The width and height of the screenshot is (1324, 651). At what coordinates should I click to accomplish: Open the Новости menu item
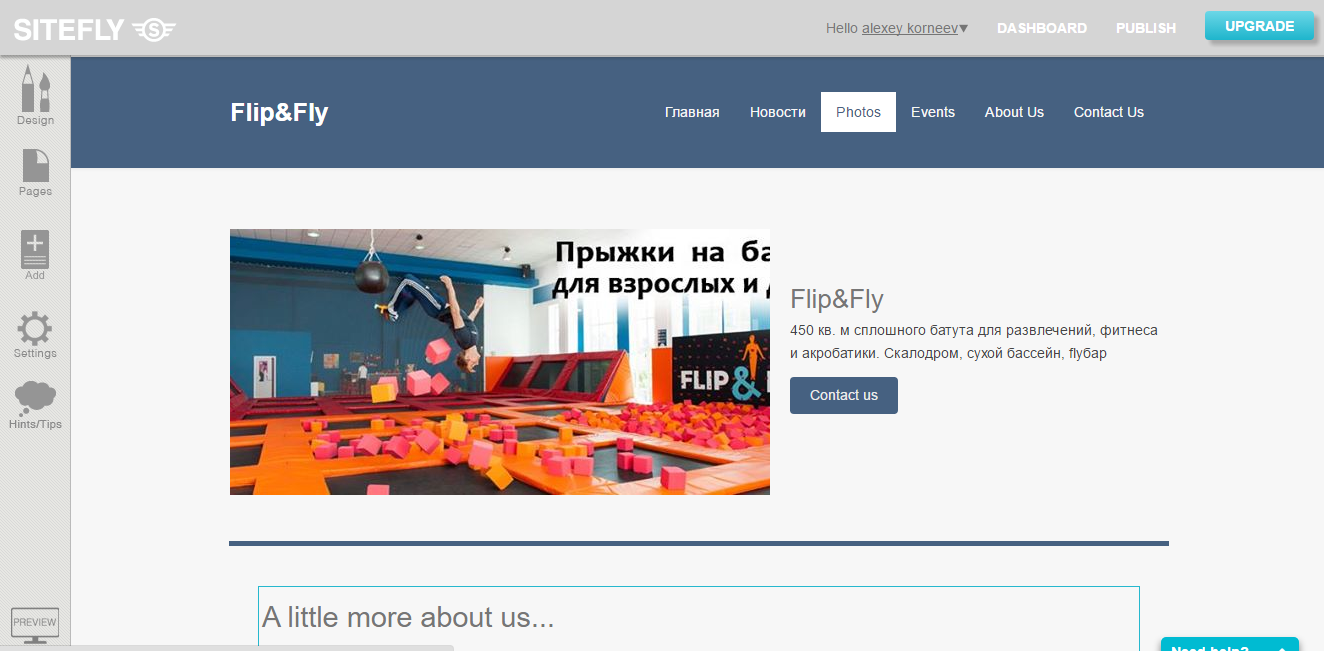[x=778, y=112]
